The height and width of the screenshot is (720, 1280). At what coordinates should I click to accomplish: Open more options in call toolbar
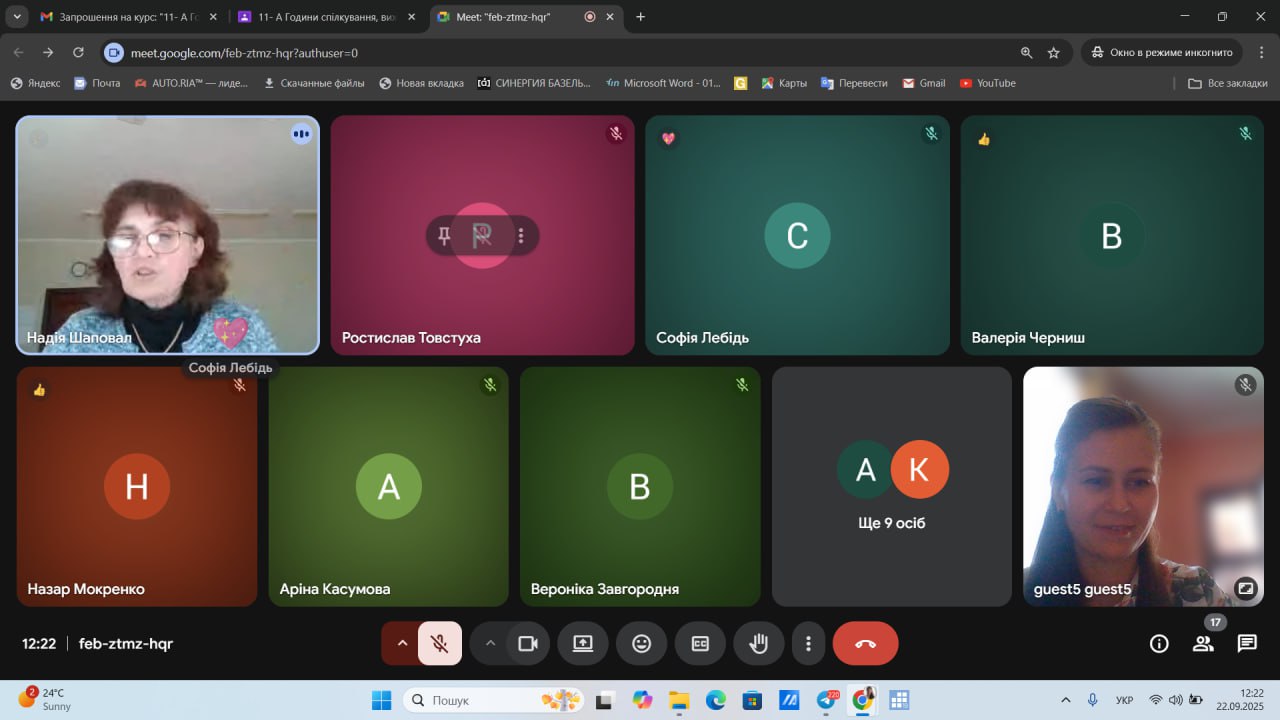tap(808, 644)
